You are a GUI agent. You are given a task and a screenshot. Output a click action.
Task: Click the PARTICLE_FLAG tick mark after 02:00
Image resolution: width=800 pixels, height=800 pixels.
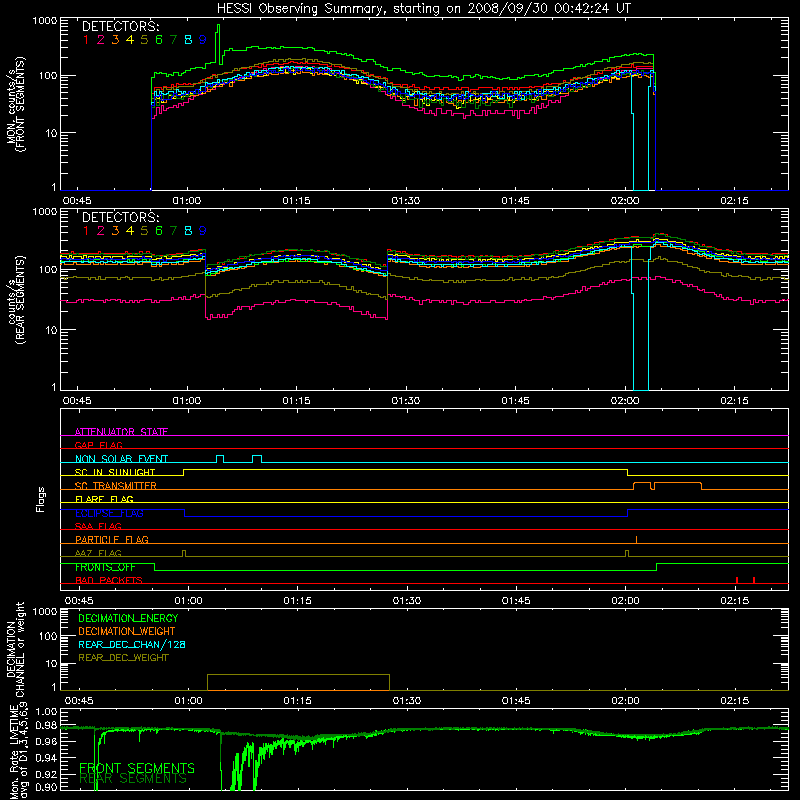[636, 540]
